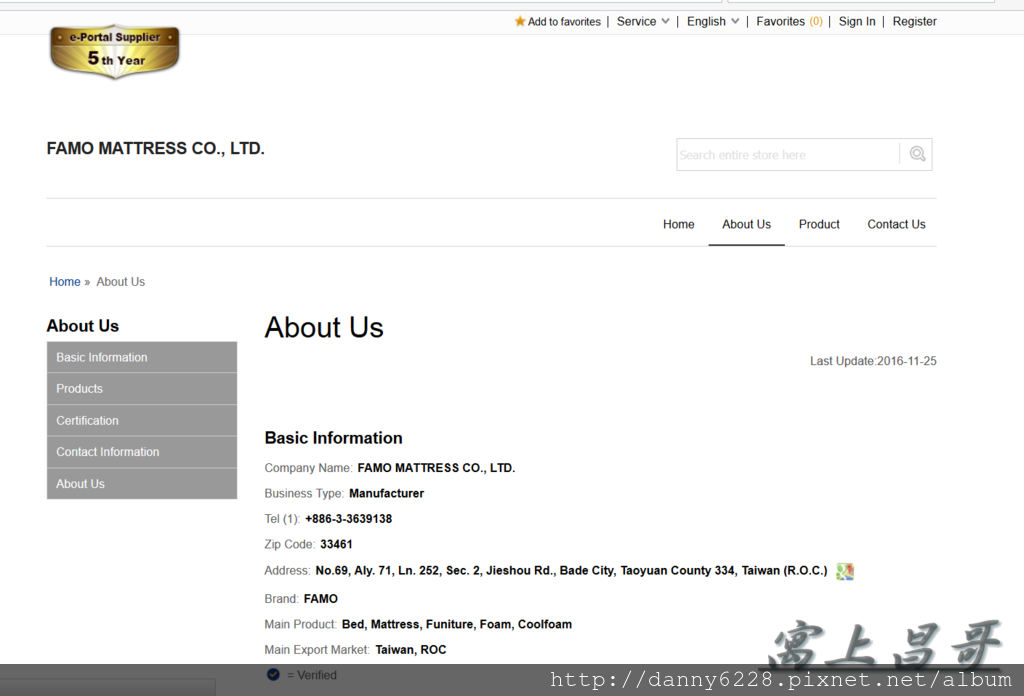
Task: Click the Company Name value text
Action: coord(436,467)
